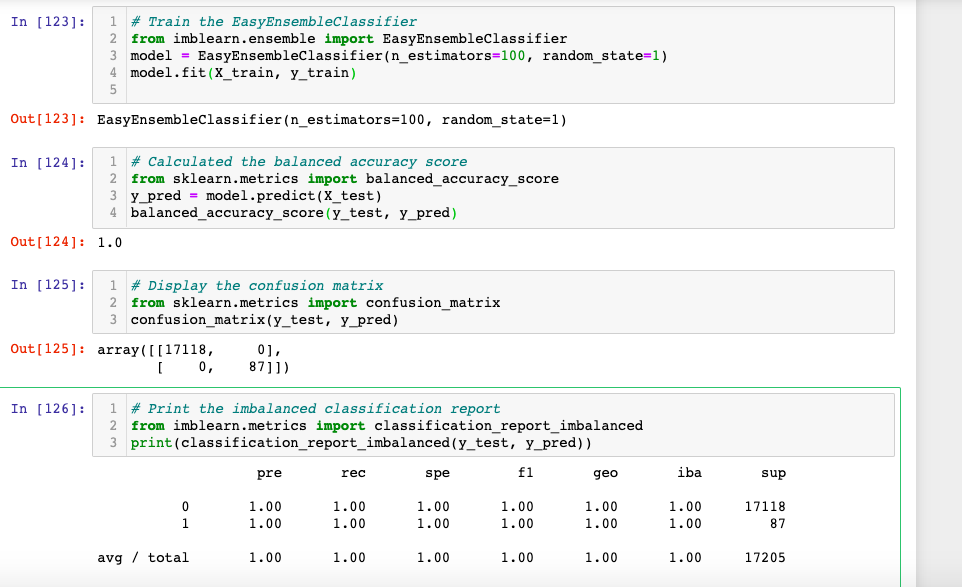This screenshot has width=962, height=587.
Task: Click empty line 5 of cell 123
Action: 509,90
